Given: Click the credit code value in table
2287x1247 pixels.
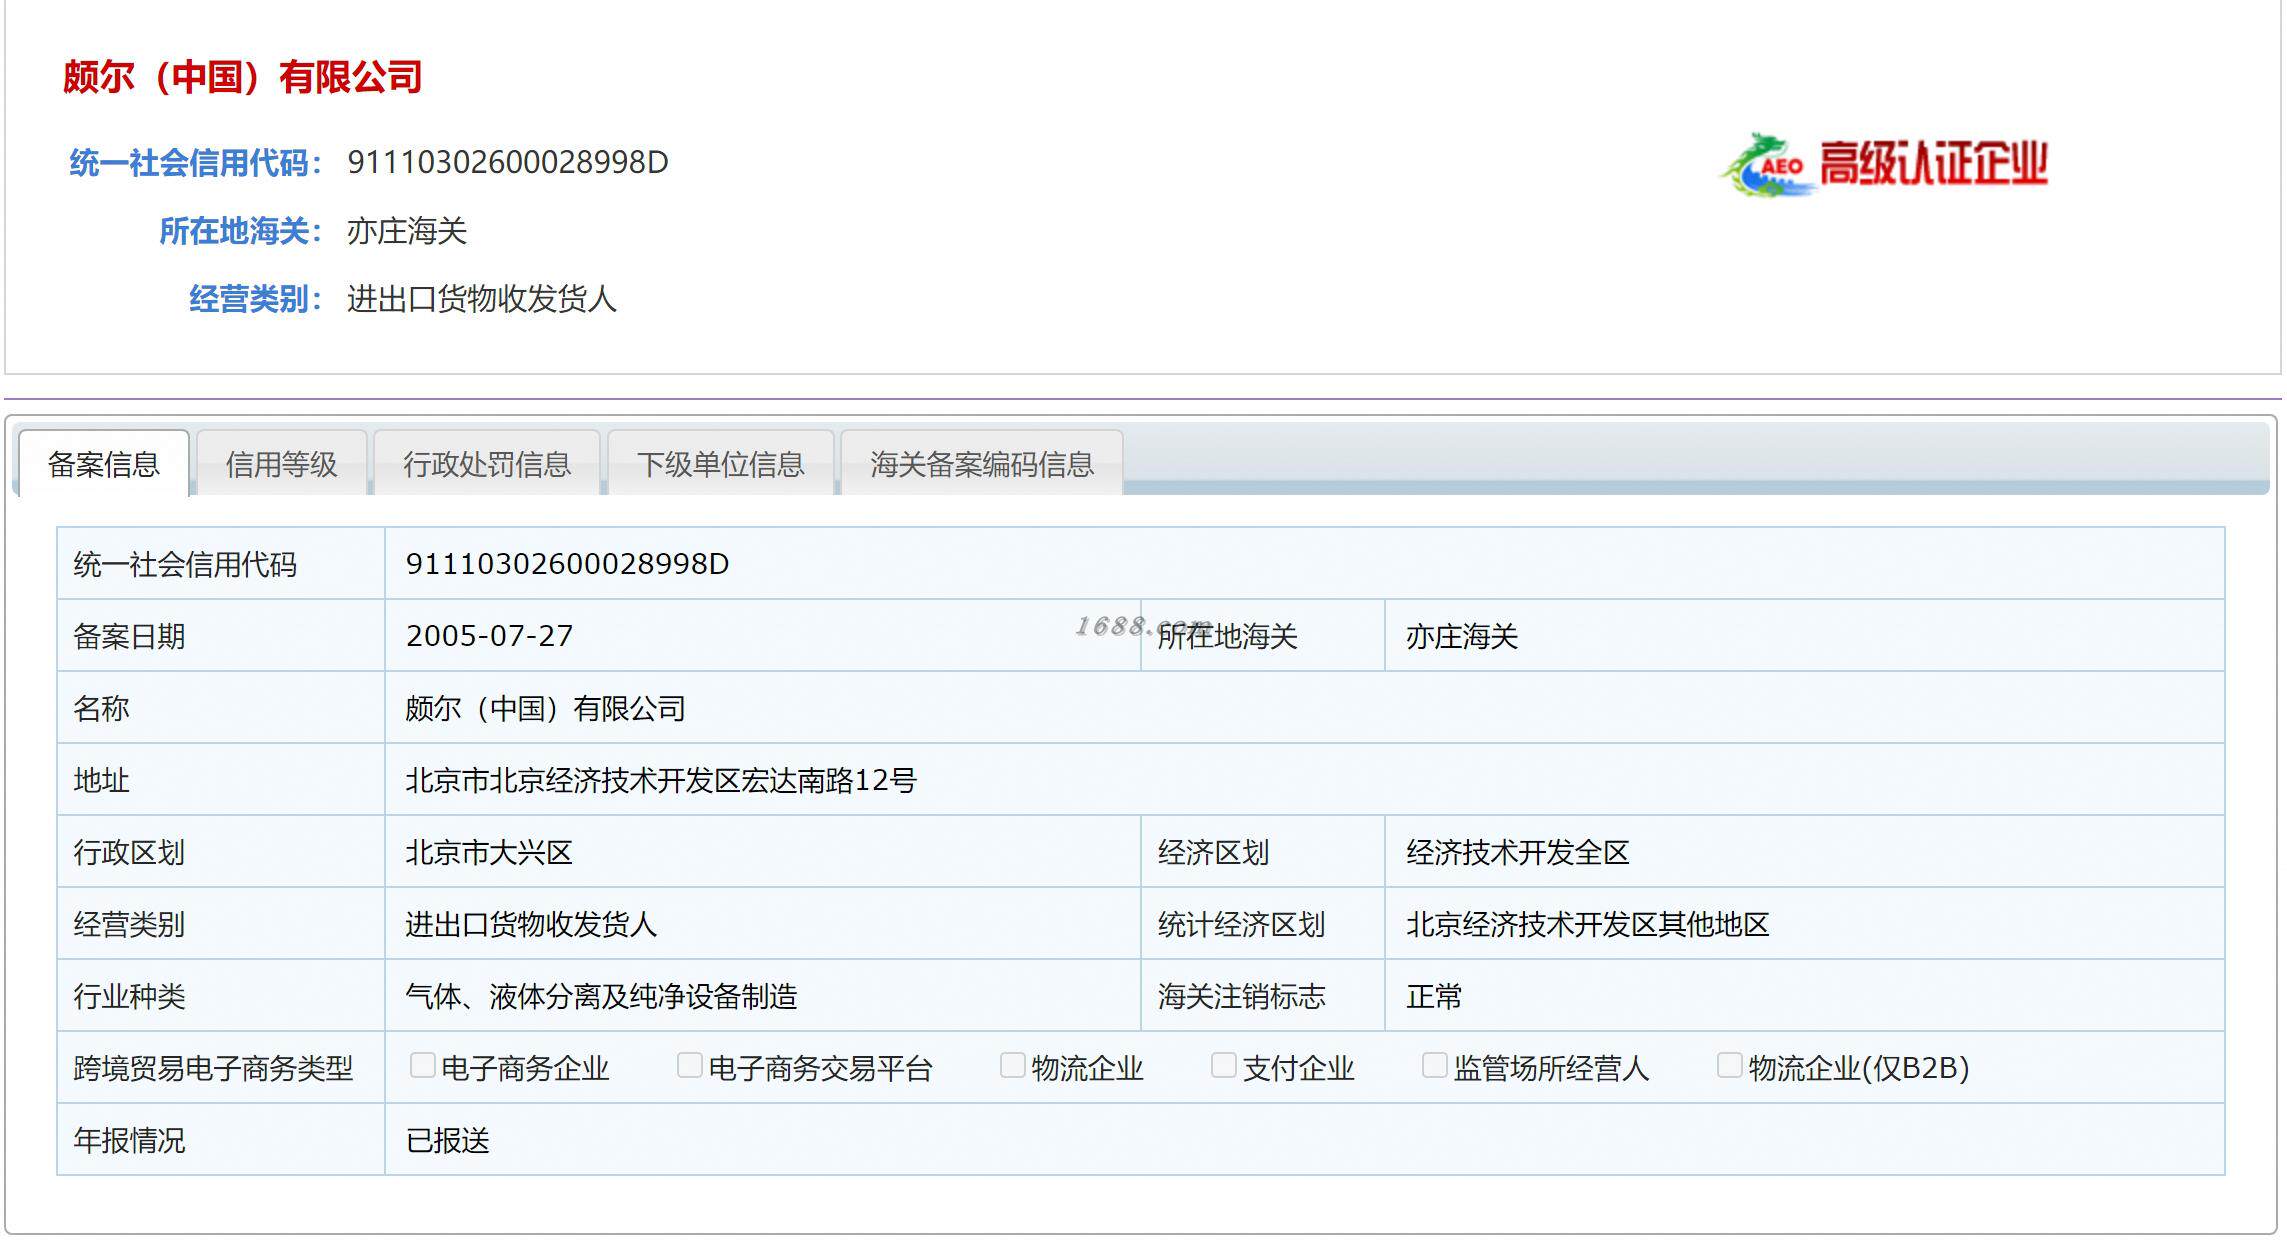Looking at the screenshot, I should (x=567, y=564).
